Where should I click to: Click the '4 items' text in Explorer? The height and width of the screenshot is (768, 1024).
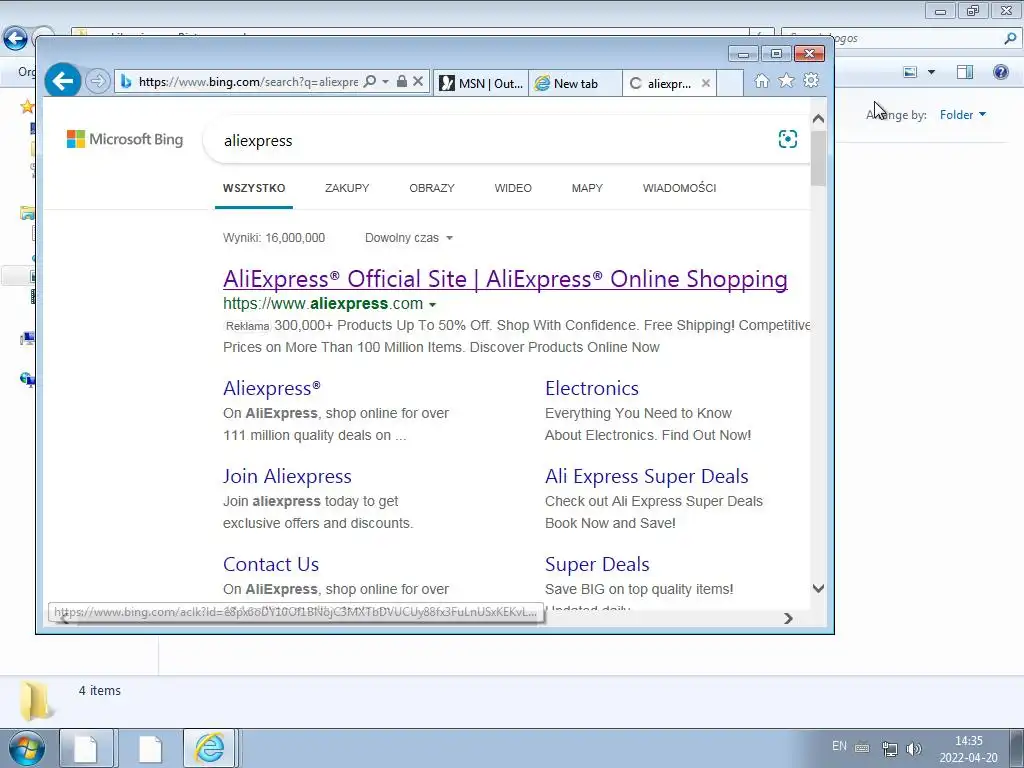100,690
